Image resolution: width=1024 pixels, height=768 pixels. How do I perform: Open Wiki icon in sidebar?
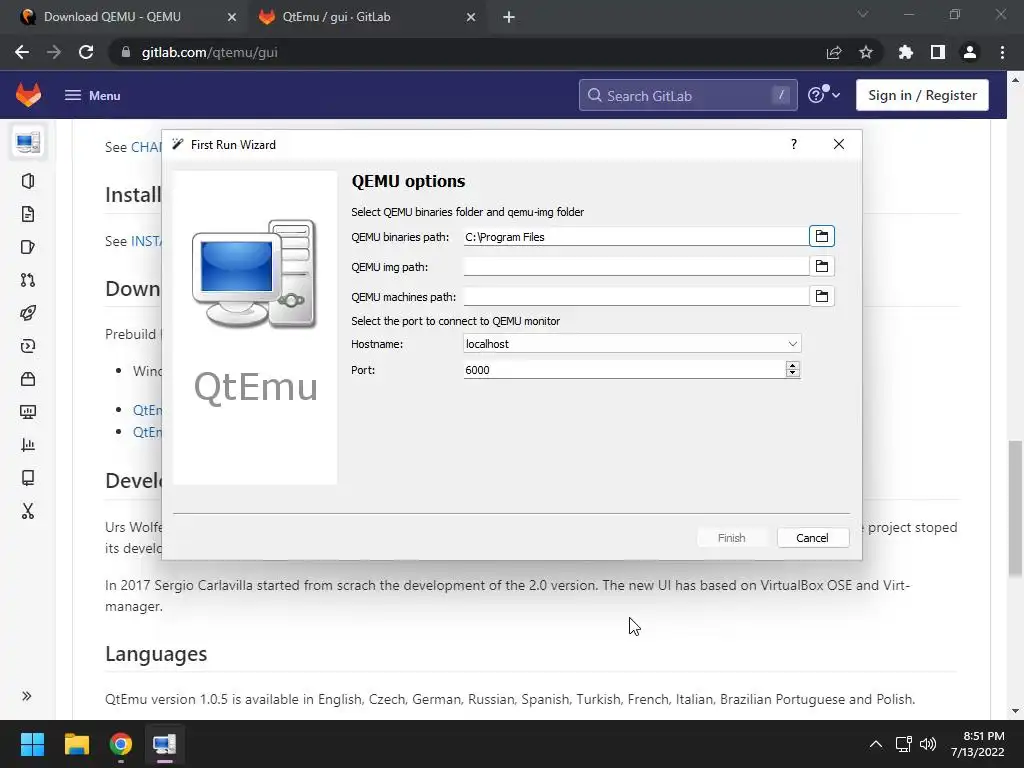click(27, 478)
